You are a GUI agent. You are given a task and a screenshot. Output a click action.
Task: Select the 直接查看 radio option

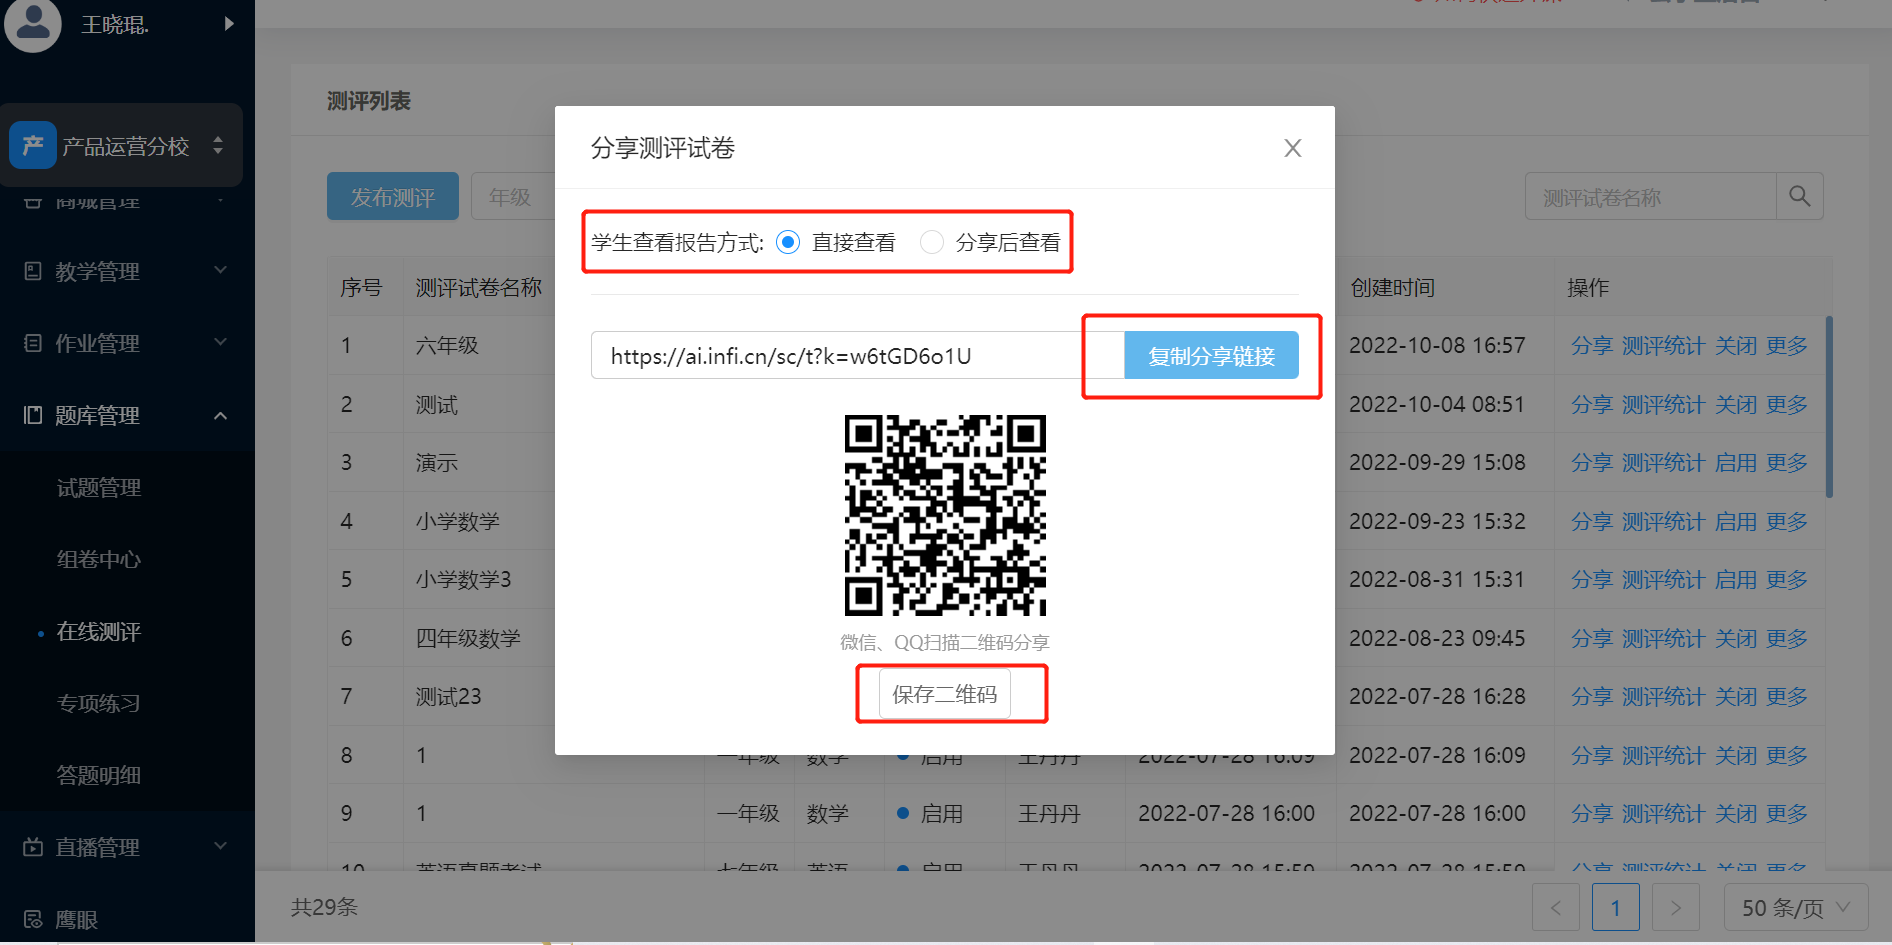[788, 242]
